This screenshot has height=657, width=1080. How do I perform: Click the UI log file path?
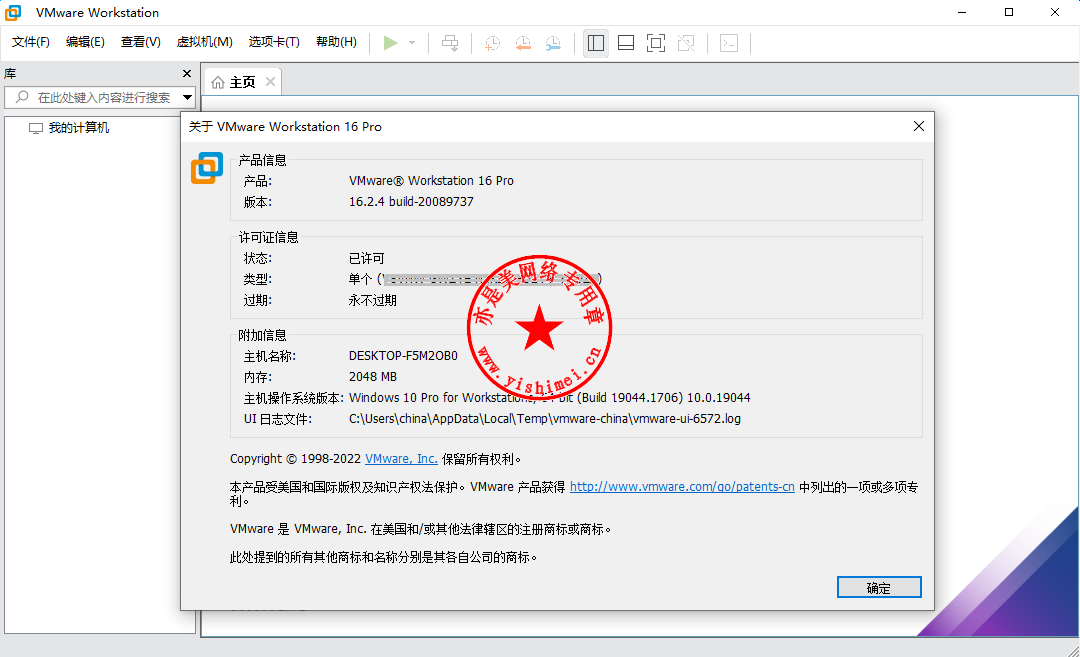tap(545, 419)
